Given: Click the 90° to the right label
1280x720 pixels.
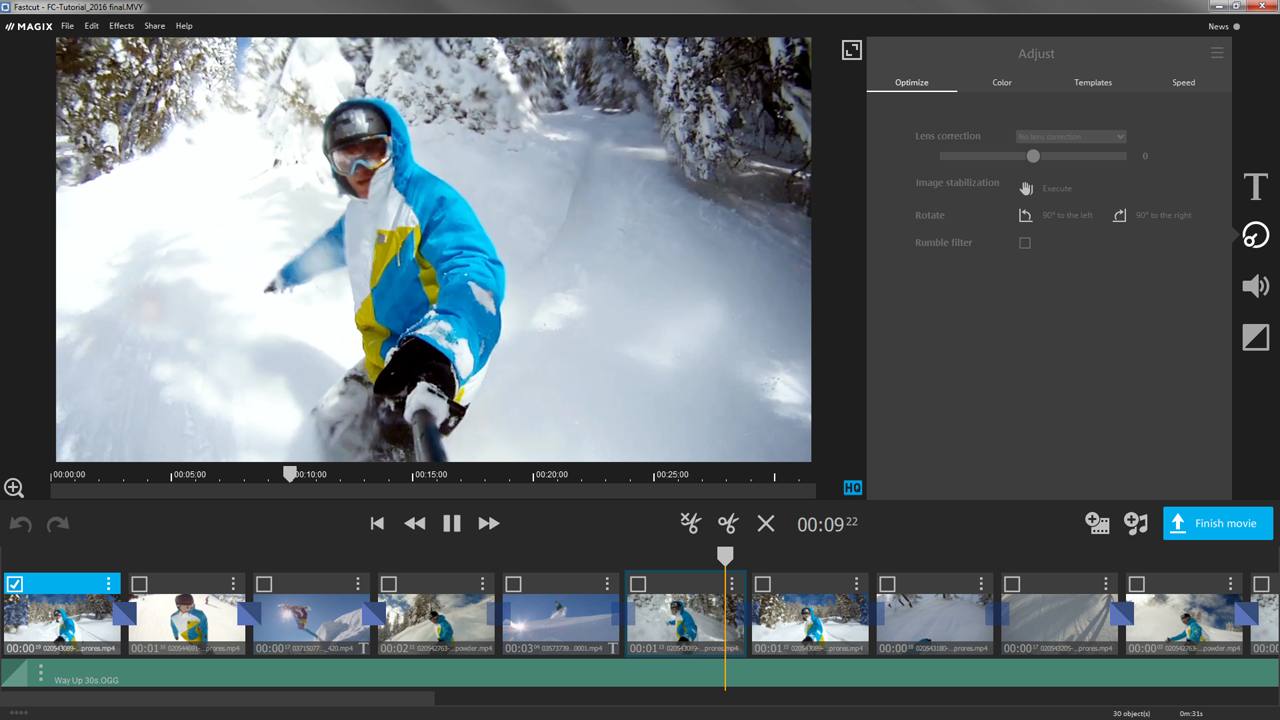Looking at the screenshot, I should pos(1164,215).
